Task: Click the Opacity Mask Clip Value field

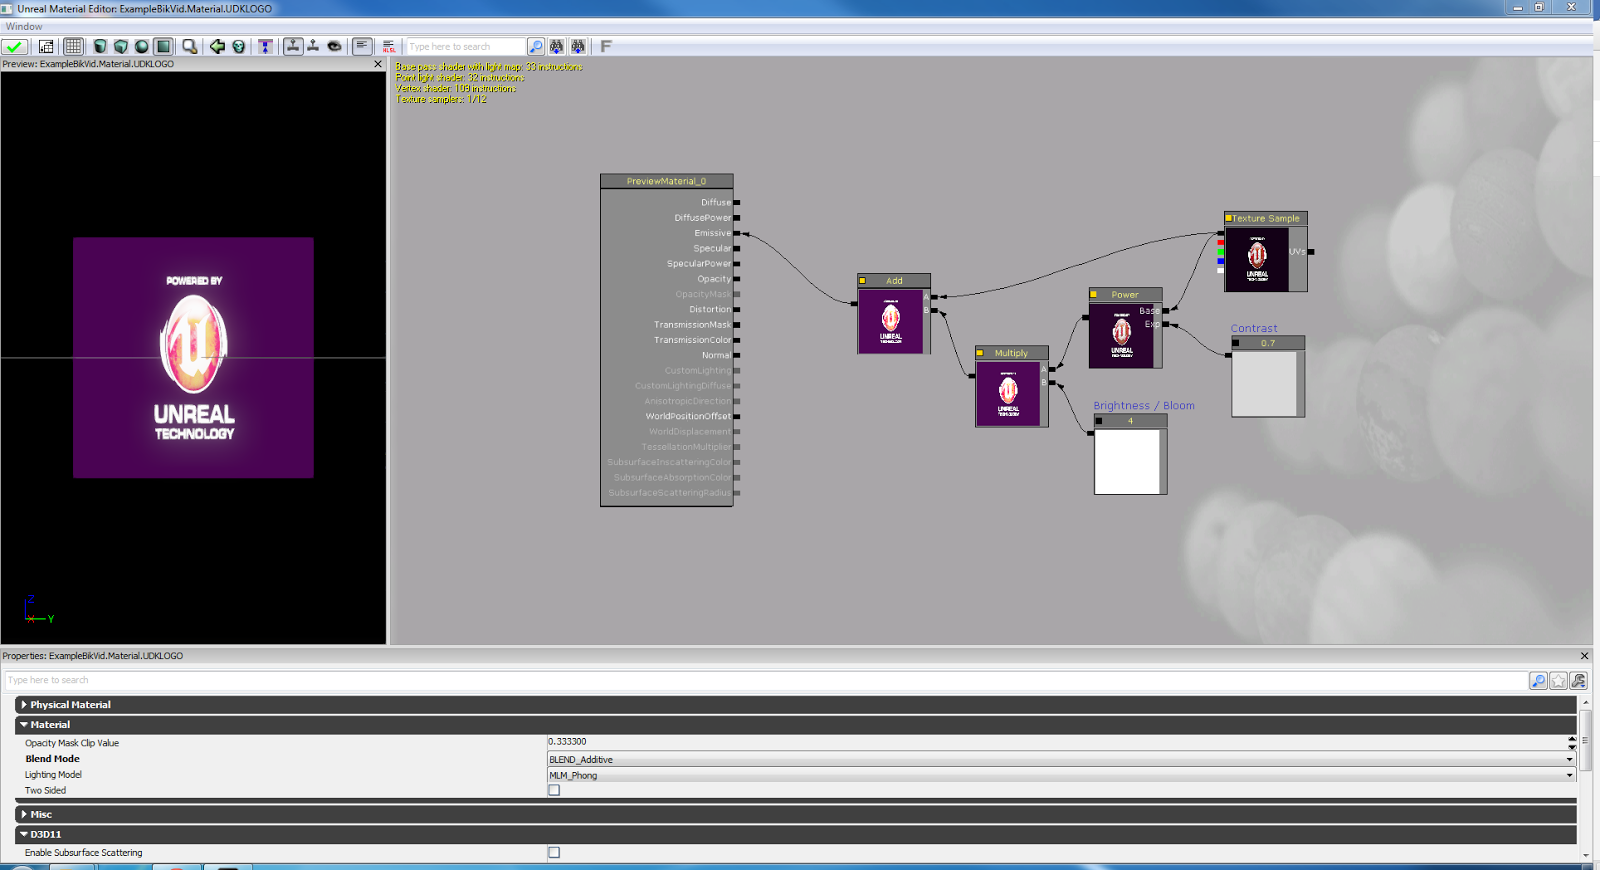Action: tap(1056, 742)
